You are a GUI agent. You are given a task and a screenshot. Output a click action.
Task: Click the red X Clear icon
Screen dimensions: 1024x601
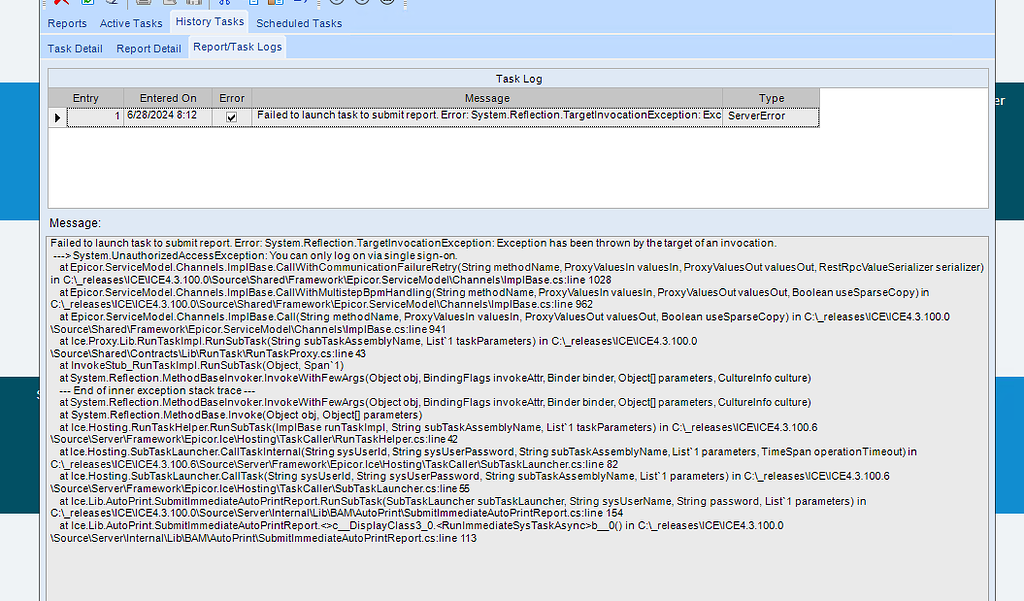point(60,4)
